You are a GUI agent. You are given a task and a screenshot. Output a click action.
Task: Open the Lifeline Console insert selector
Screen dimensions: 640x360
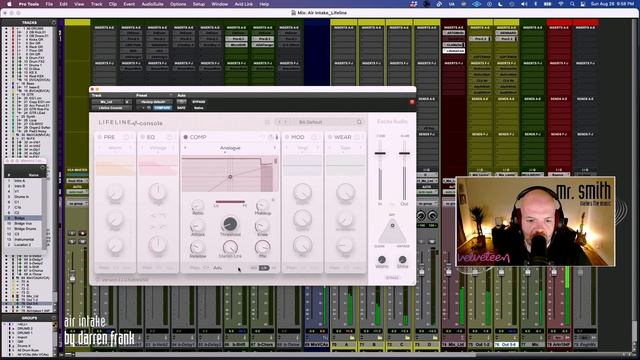pos(111,108)
